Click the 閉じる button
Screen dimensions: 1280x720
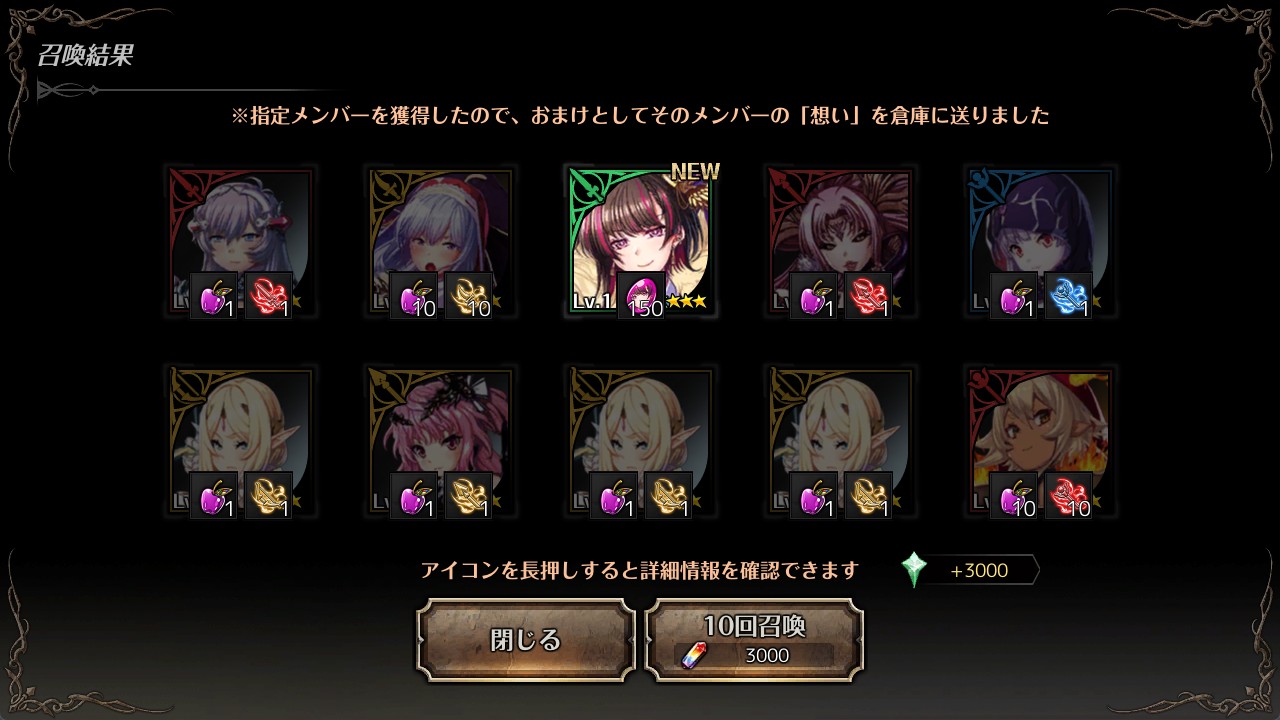(526, 640)
